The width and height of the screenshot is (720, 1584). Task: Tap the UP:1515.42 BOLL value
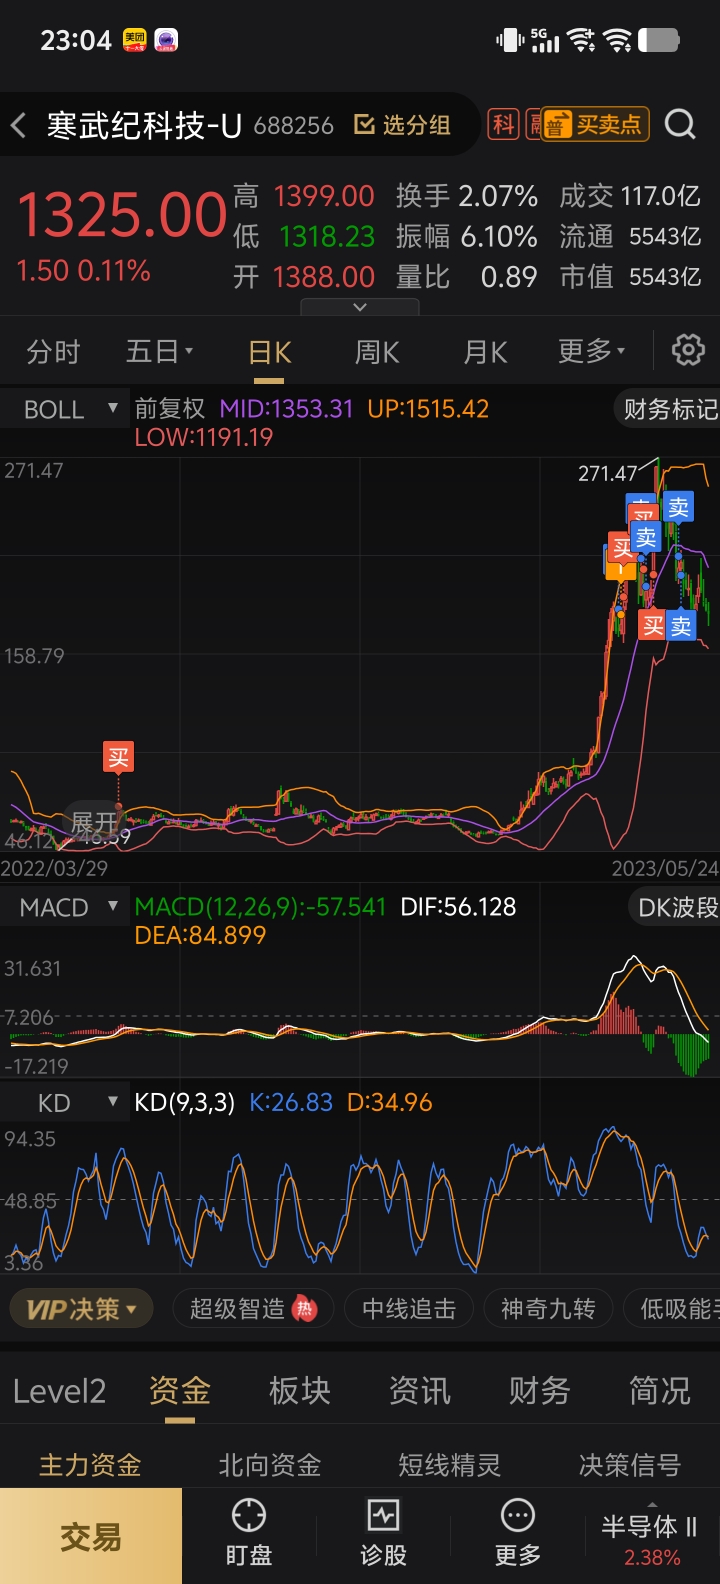point(428,409)
